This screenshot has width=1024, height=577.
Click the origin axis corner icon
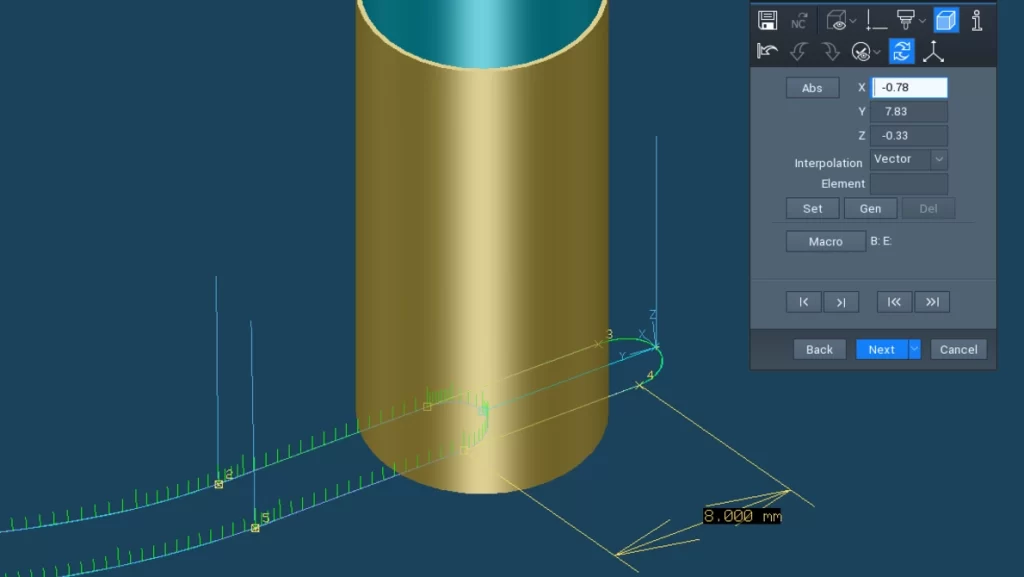pos(876,20)
